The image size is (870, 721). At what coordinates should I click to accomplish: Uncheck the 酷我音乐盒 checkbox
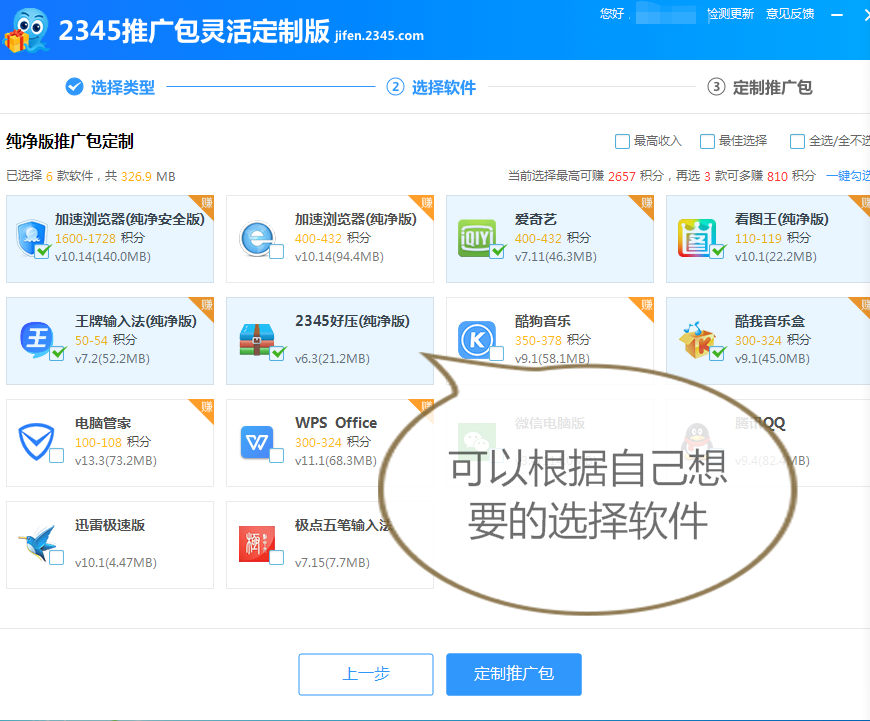(x=717, y=353)
